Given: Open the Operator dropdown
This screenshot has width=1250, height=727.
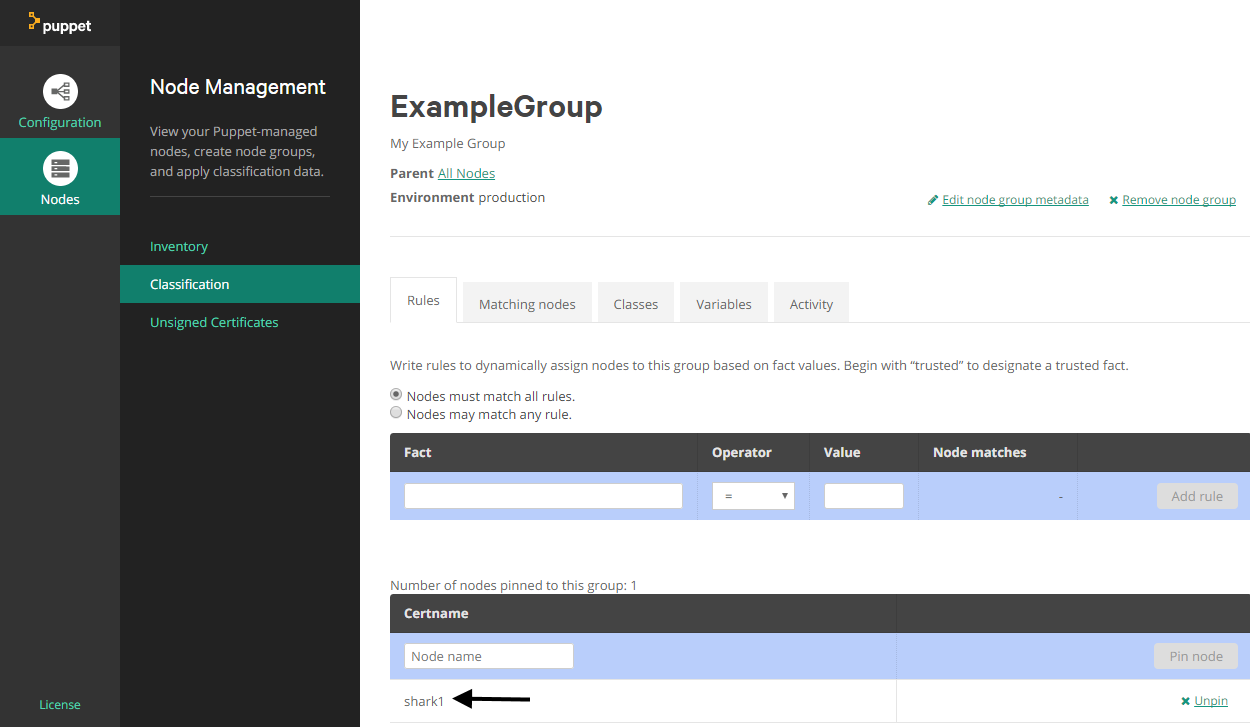Looking at the screenshot, I should [x=753, y=496].
